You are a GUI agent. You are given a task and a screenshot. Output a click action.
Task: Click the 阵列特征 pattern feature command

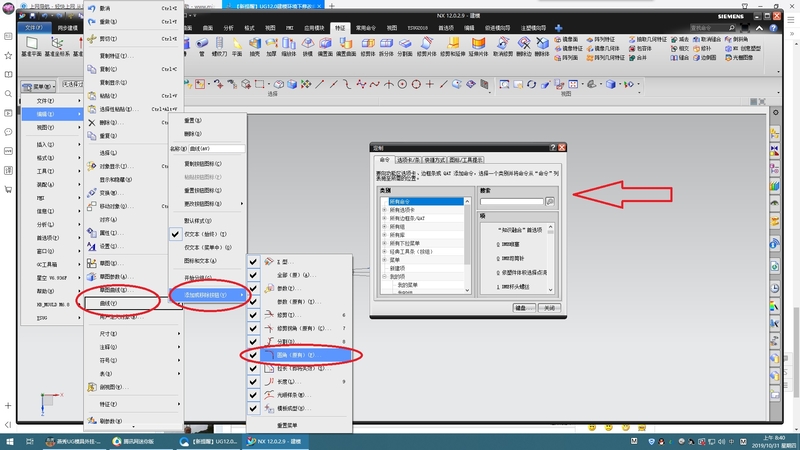[x=601, y=39]
